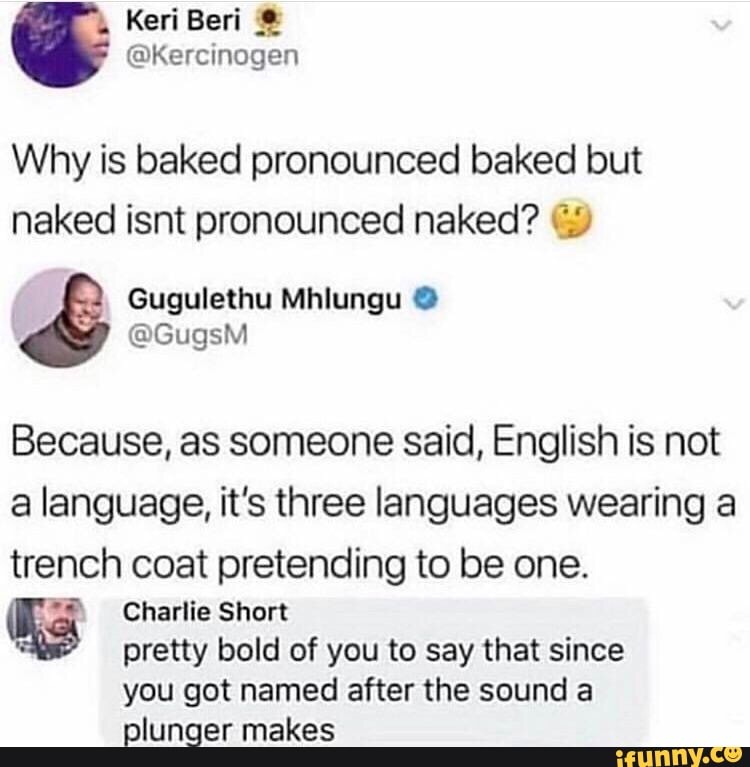Open Keri Beri's profile picture
Screen dimensions: 750x767
[60, 43]
